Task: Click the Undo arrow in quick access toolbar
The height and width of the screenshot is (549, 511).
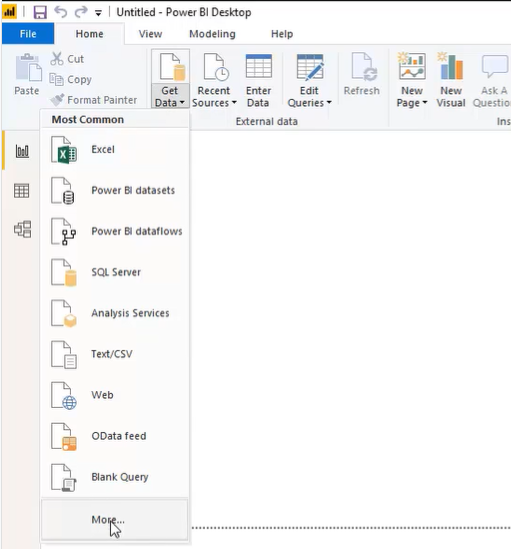Action: tap(61, 12)
